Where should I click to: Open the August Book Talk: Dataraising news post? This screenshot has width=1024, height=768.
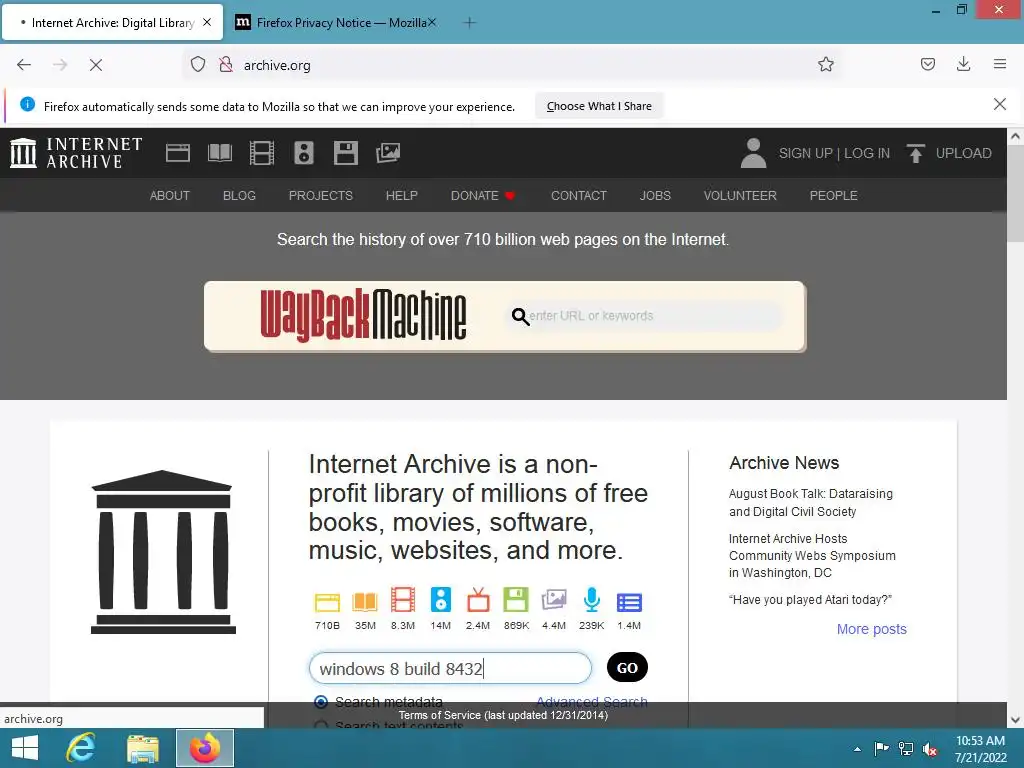click(x=810, y=503)
